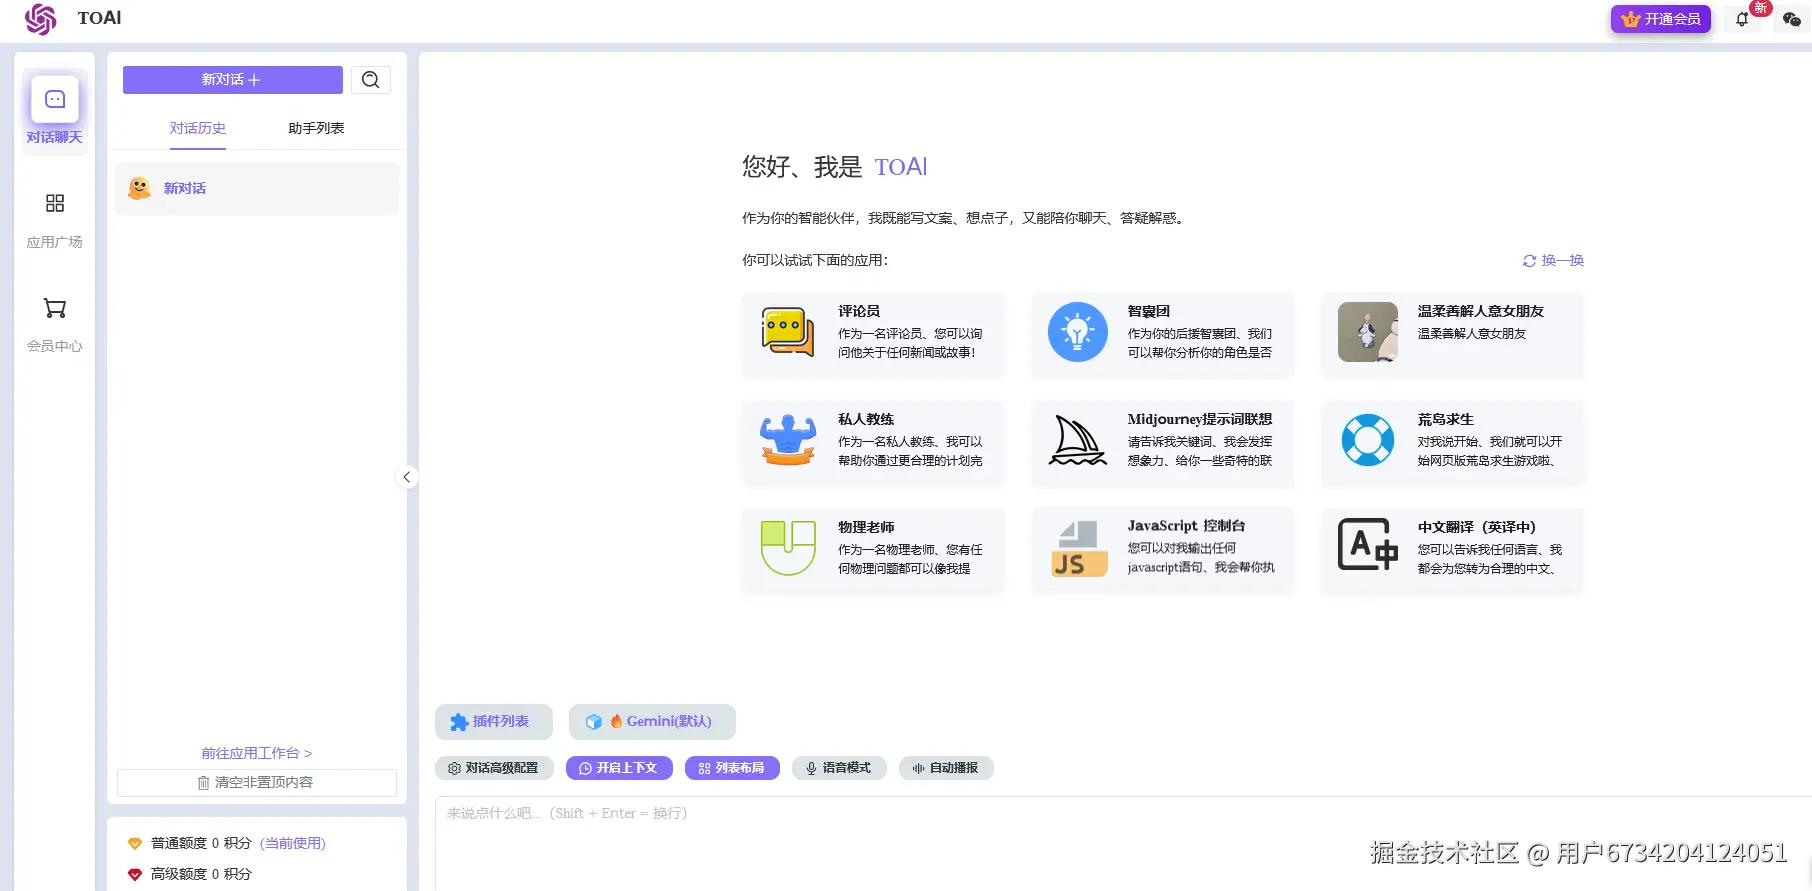Open the 荒岛求生 app card title

1446,419
